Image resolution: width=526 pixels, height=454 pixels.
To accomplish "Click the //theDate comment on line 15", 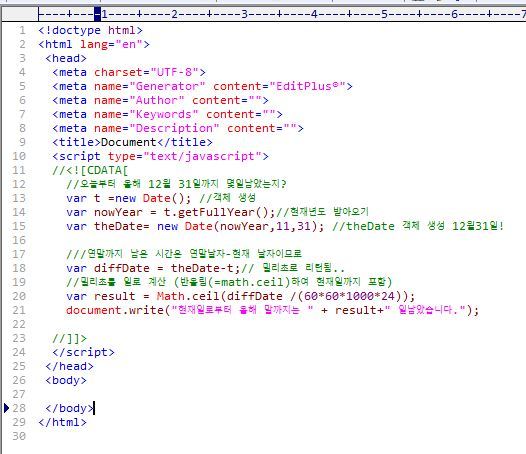I will 418,226.
